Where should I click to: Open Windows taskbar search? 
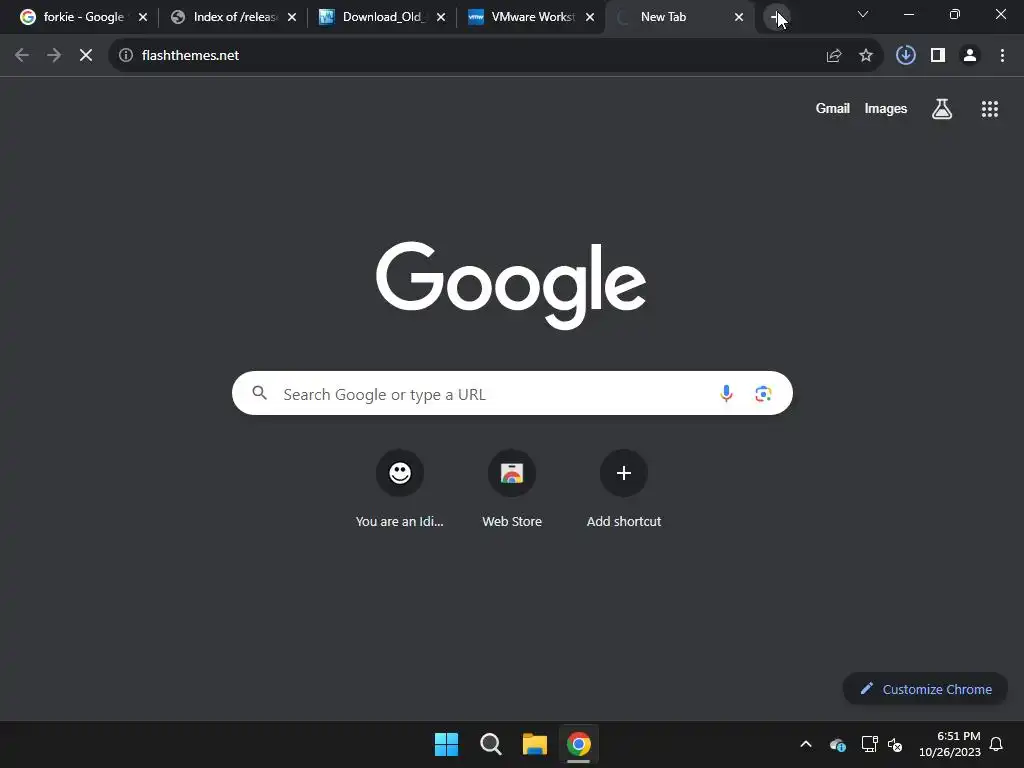490,744
